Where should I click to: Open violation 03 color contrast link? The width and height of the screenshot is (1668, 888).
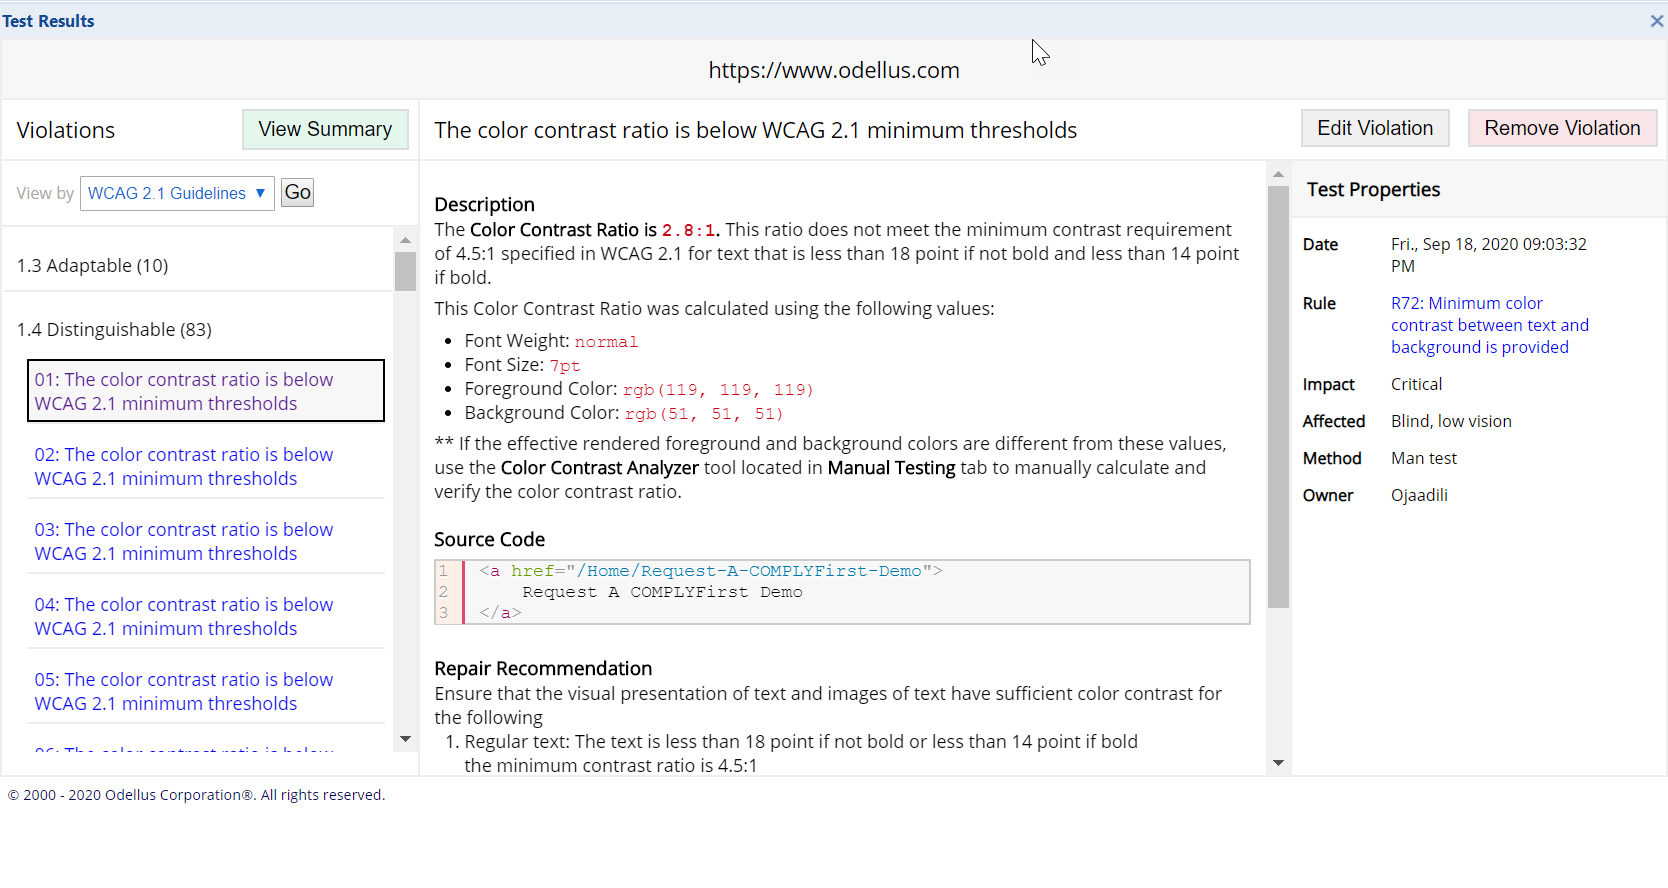pyautogui.click(x=184, y=541)
